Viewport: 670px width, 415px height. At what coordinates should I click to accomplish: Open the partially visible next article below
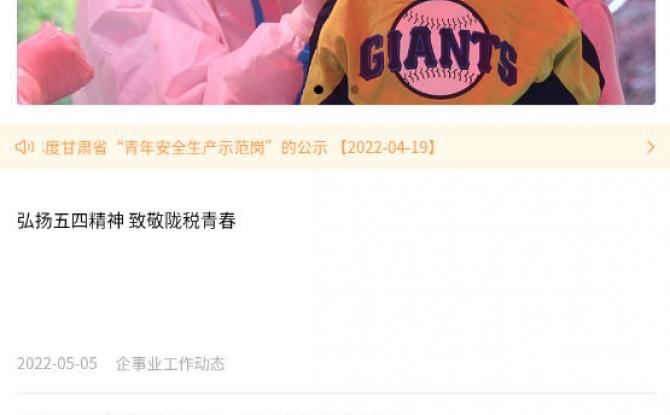214,412
